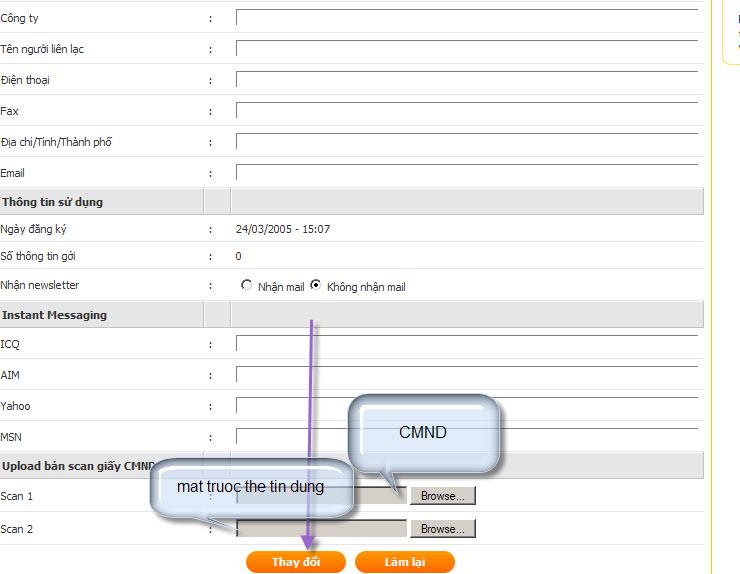Focus the Điện thoại text box
740x574 pixels.
(x=466, y=80)
